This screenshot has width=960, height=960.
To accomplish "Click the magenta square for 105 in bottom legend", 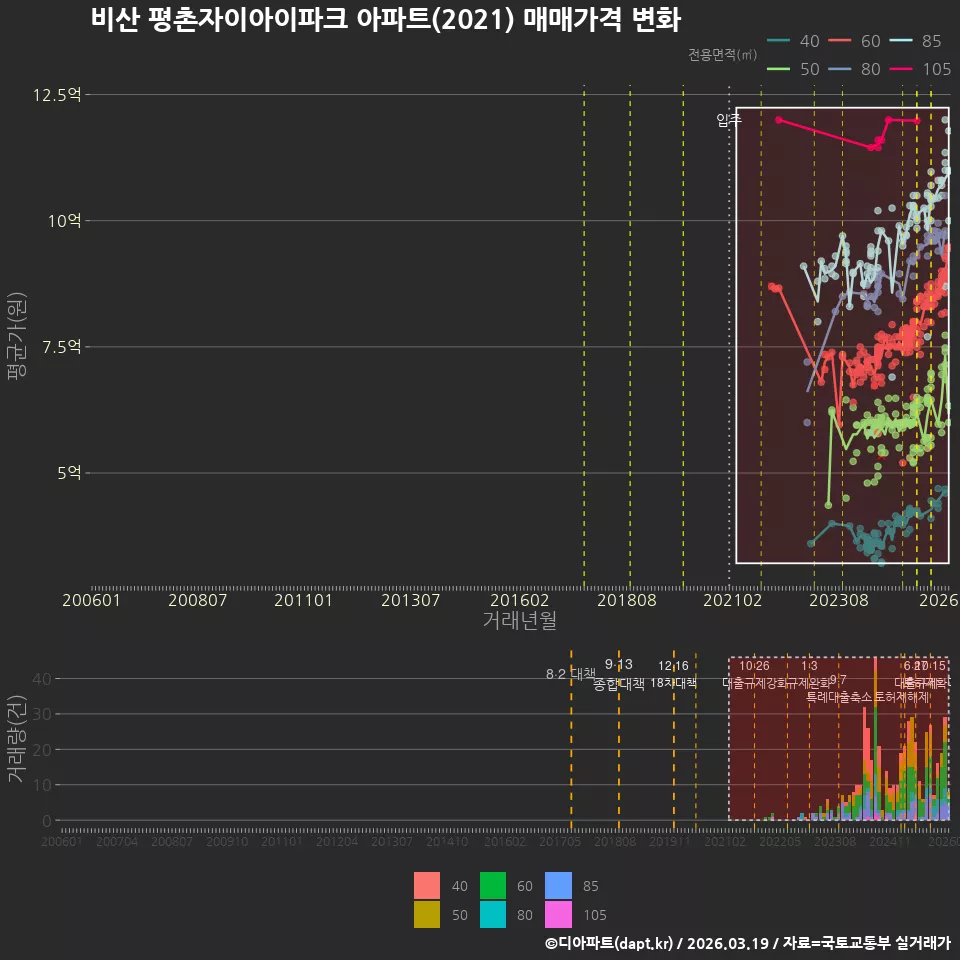I will click(558, 914).
